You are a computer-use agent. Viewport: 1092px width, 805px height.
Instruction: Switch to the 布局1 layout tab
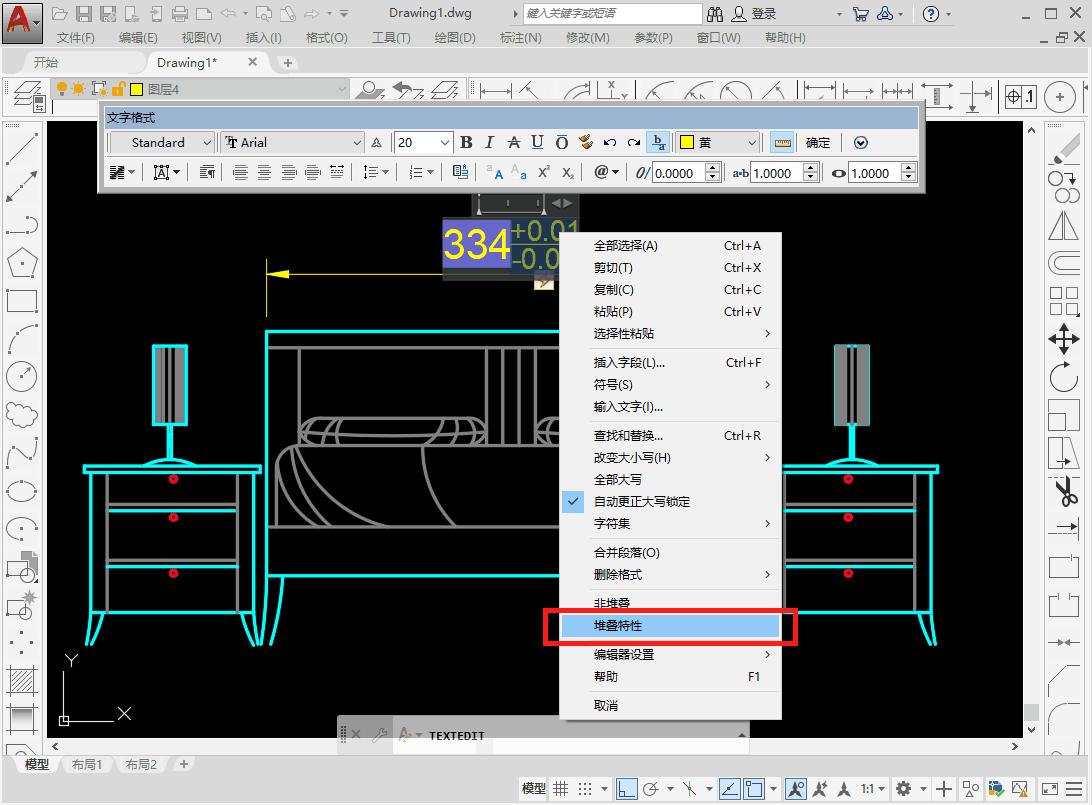point(87,764)
